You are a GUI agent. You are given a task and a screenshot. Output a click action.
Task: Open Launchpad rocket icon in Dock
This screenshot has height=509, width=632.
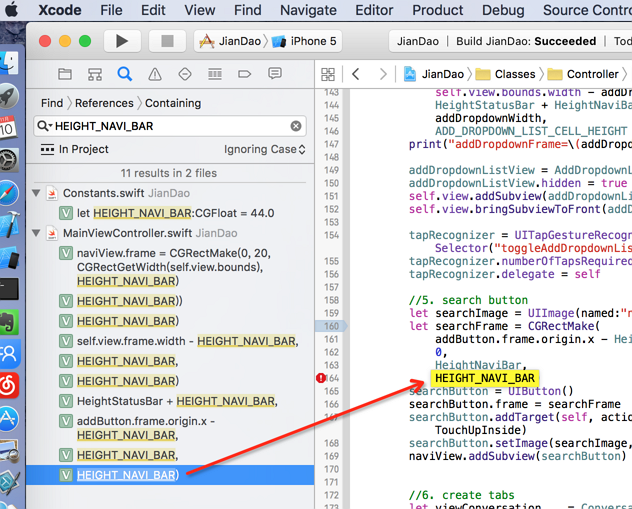(9, 96)
